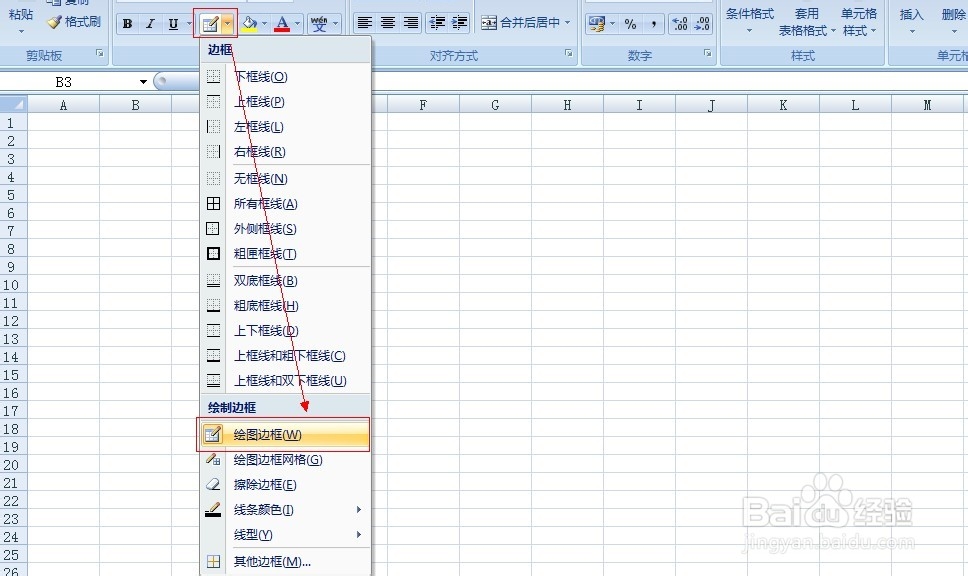Click the Percent Style icon
The image size is (968, 576).
coord(630,23)
